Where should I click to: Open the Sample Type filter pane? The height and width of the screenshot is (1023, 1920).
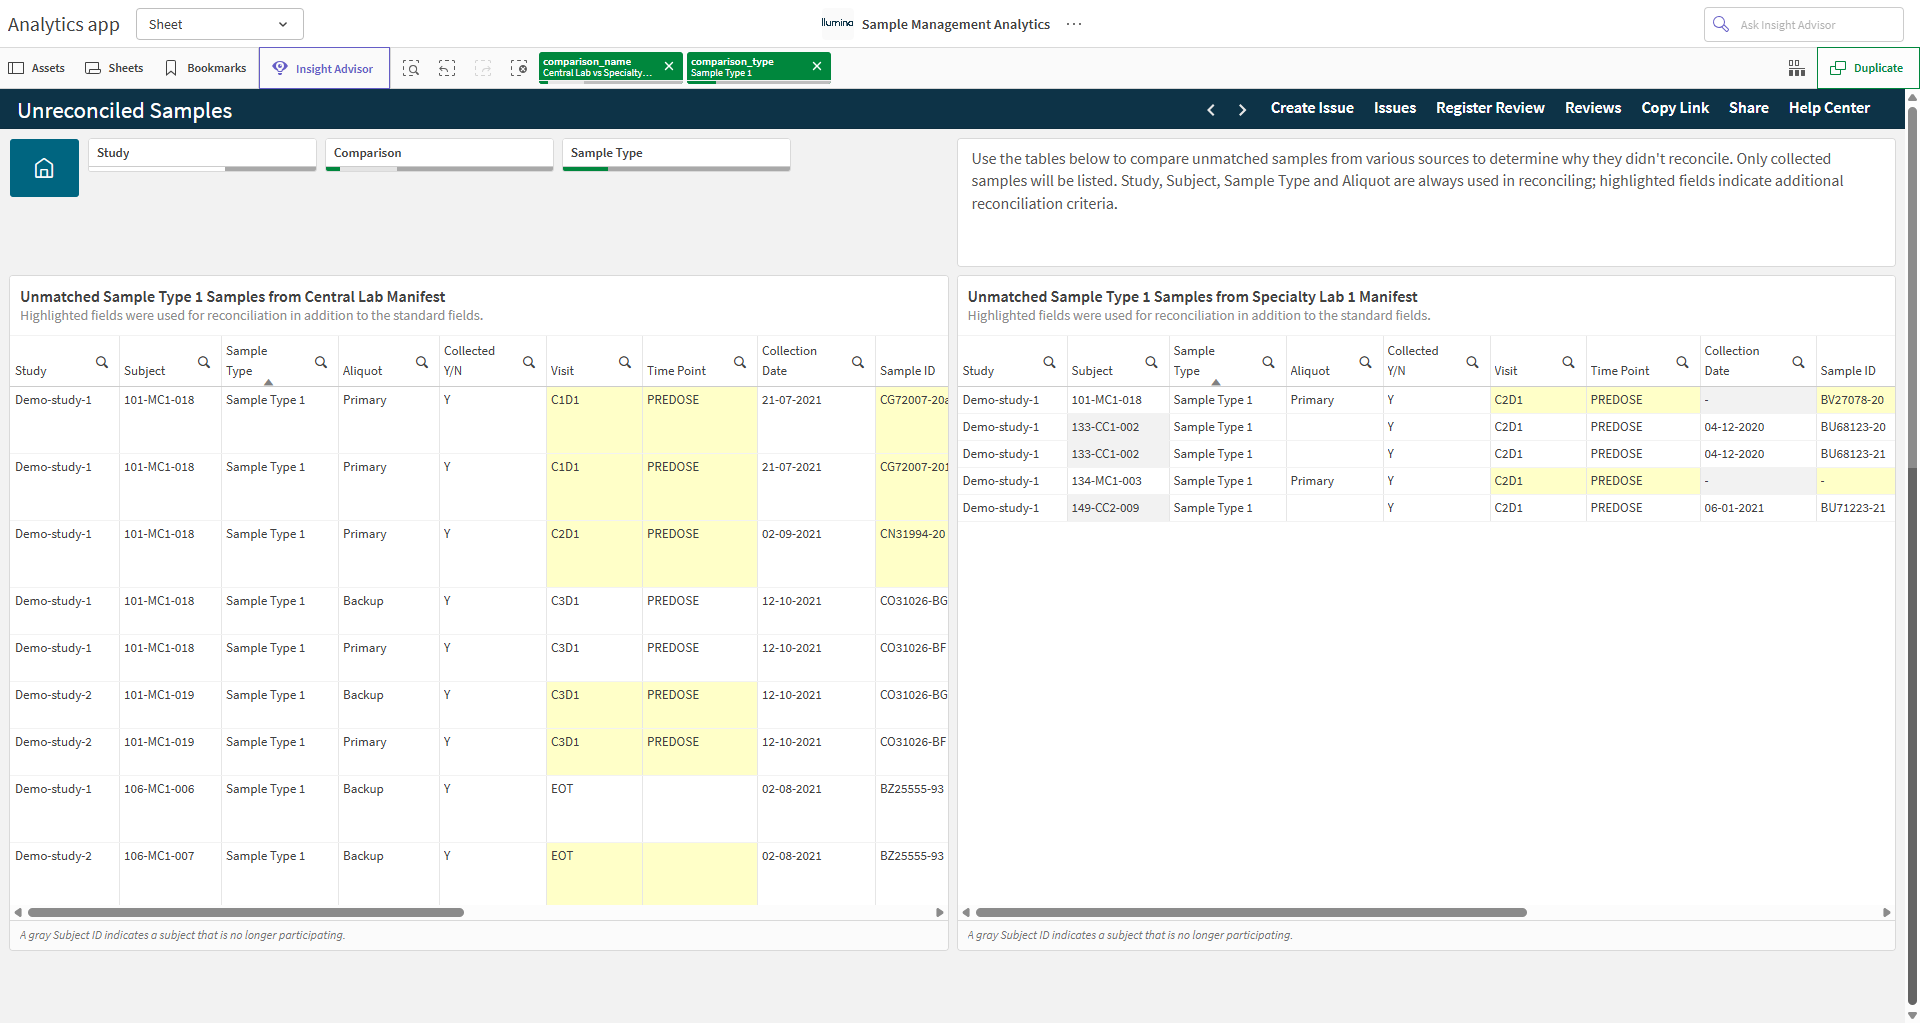click(676, 154)
